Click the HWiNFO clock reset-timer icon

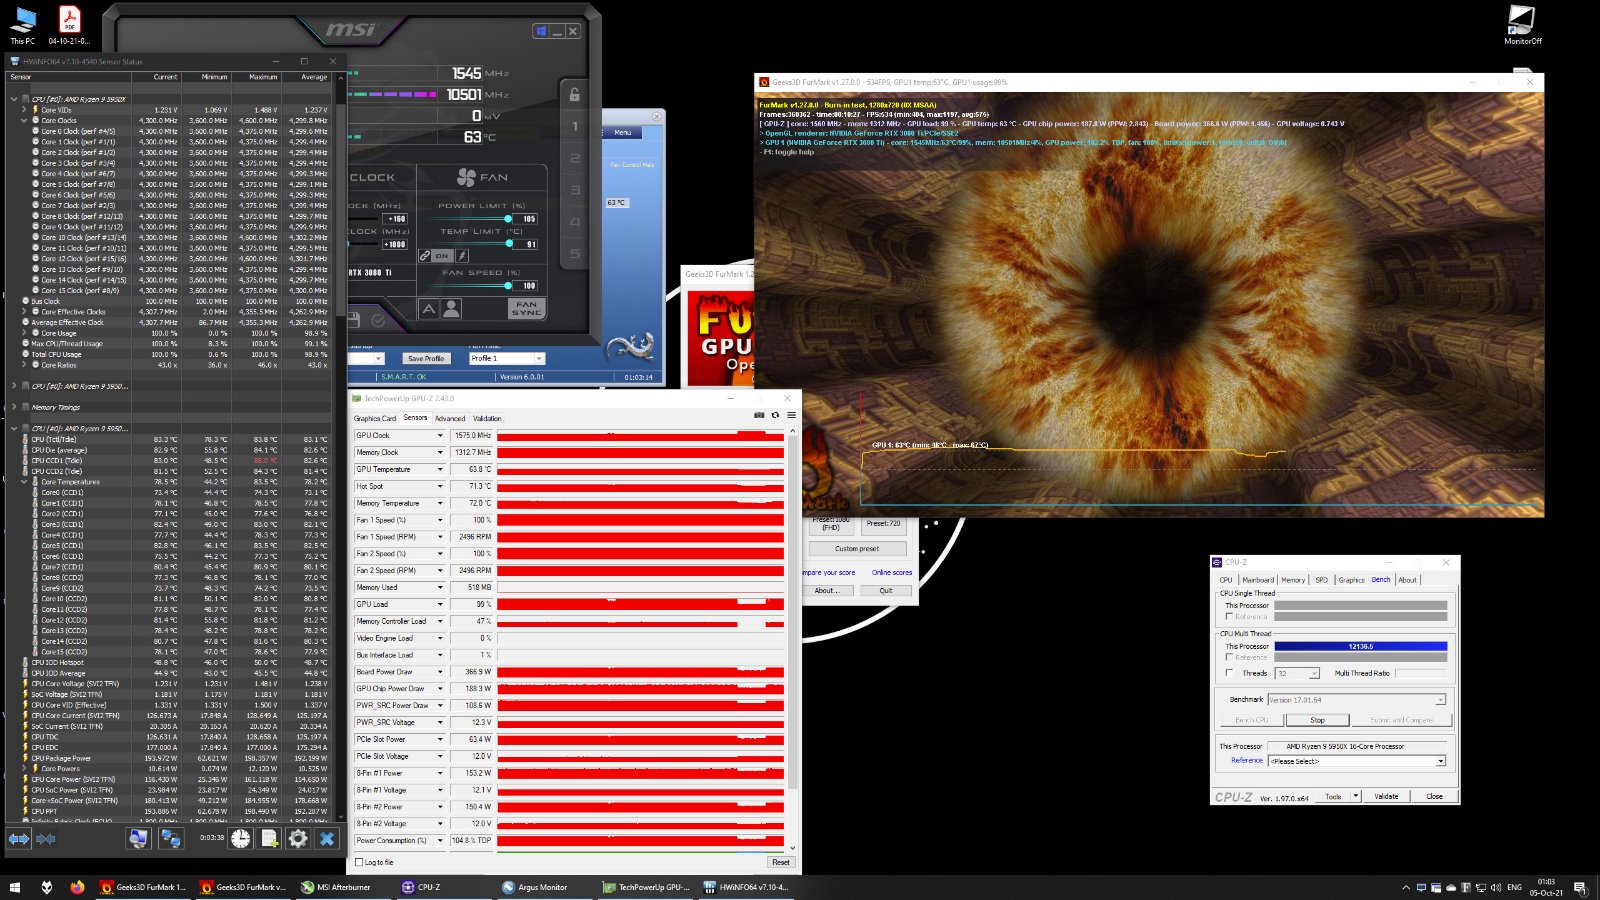click(241, 839)
